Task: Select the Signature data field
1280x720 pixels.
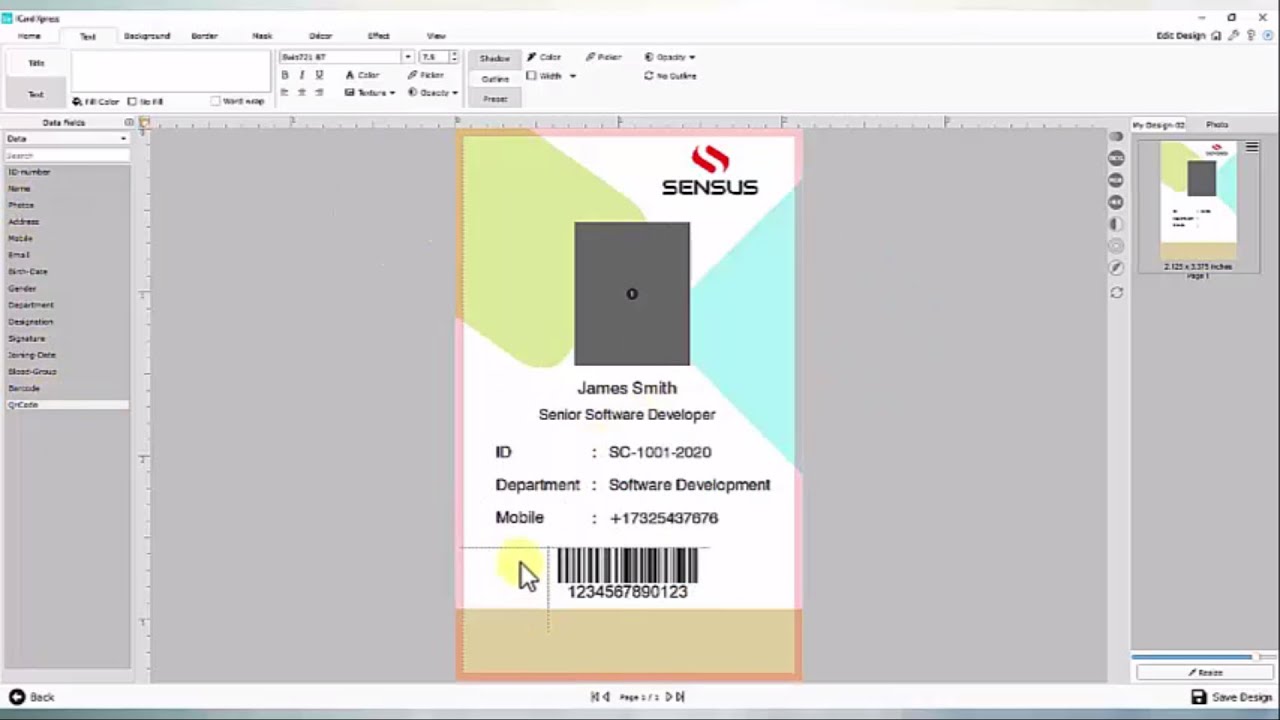Action: (x=67, y=338)
